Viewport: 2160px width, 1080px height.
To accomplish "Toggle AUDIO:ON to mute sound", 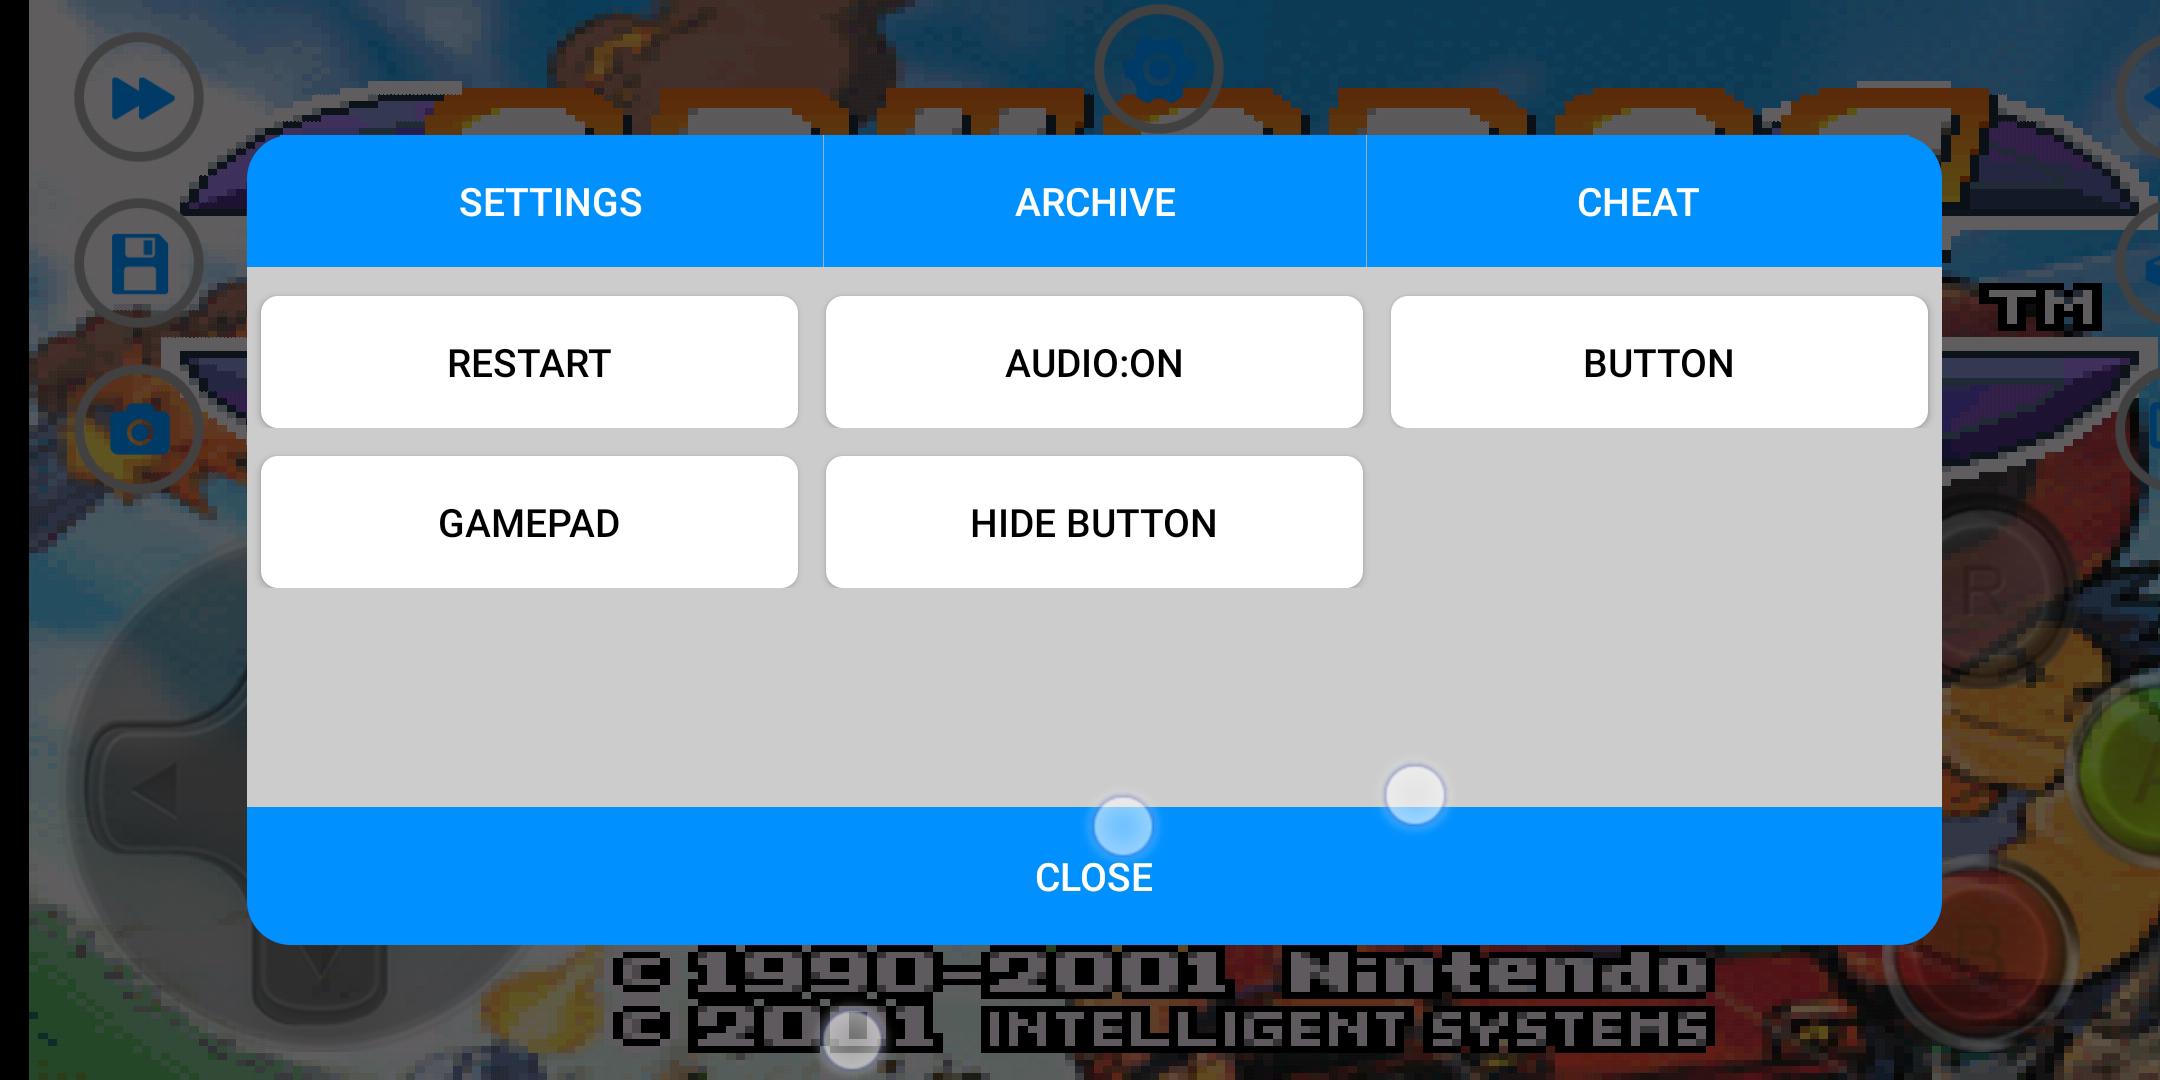I will tap(1094, 361).
